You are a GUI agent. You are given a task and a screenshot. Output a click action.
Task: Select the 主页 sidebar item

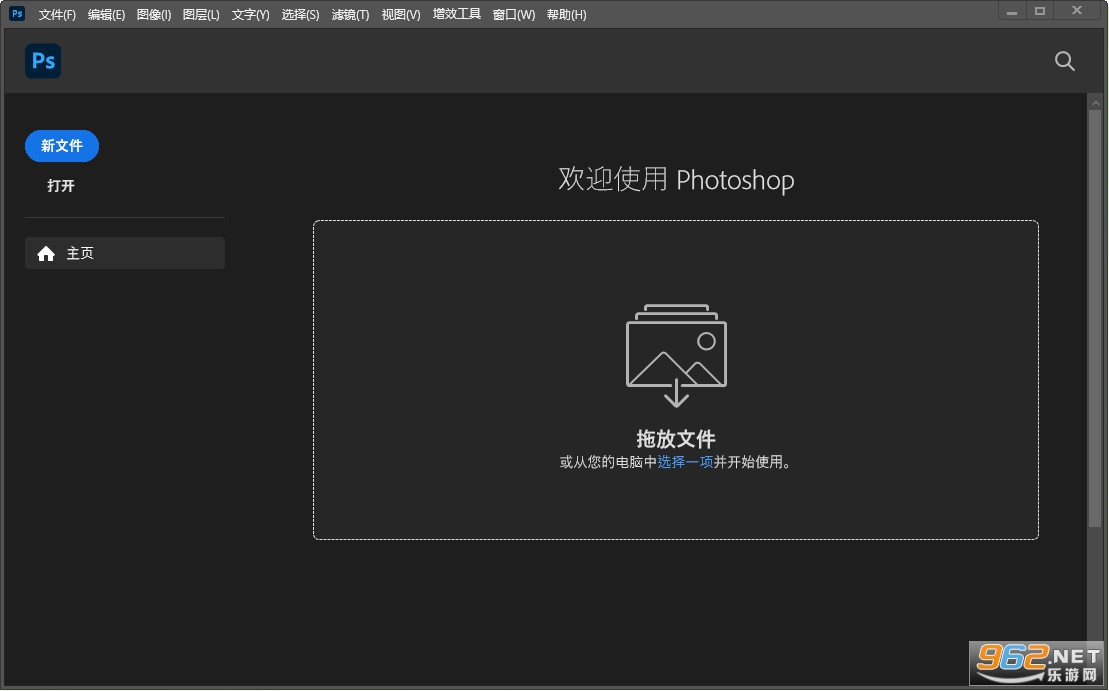(x=124, y=253)
